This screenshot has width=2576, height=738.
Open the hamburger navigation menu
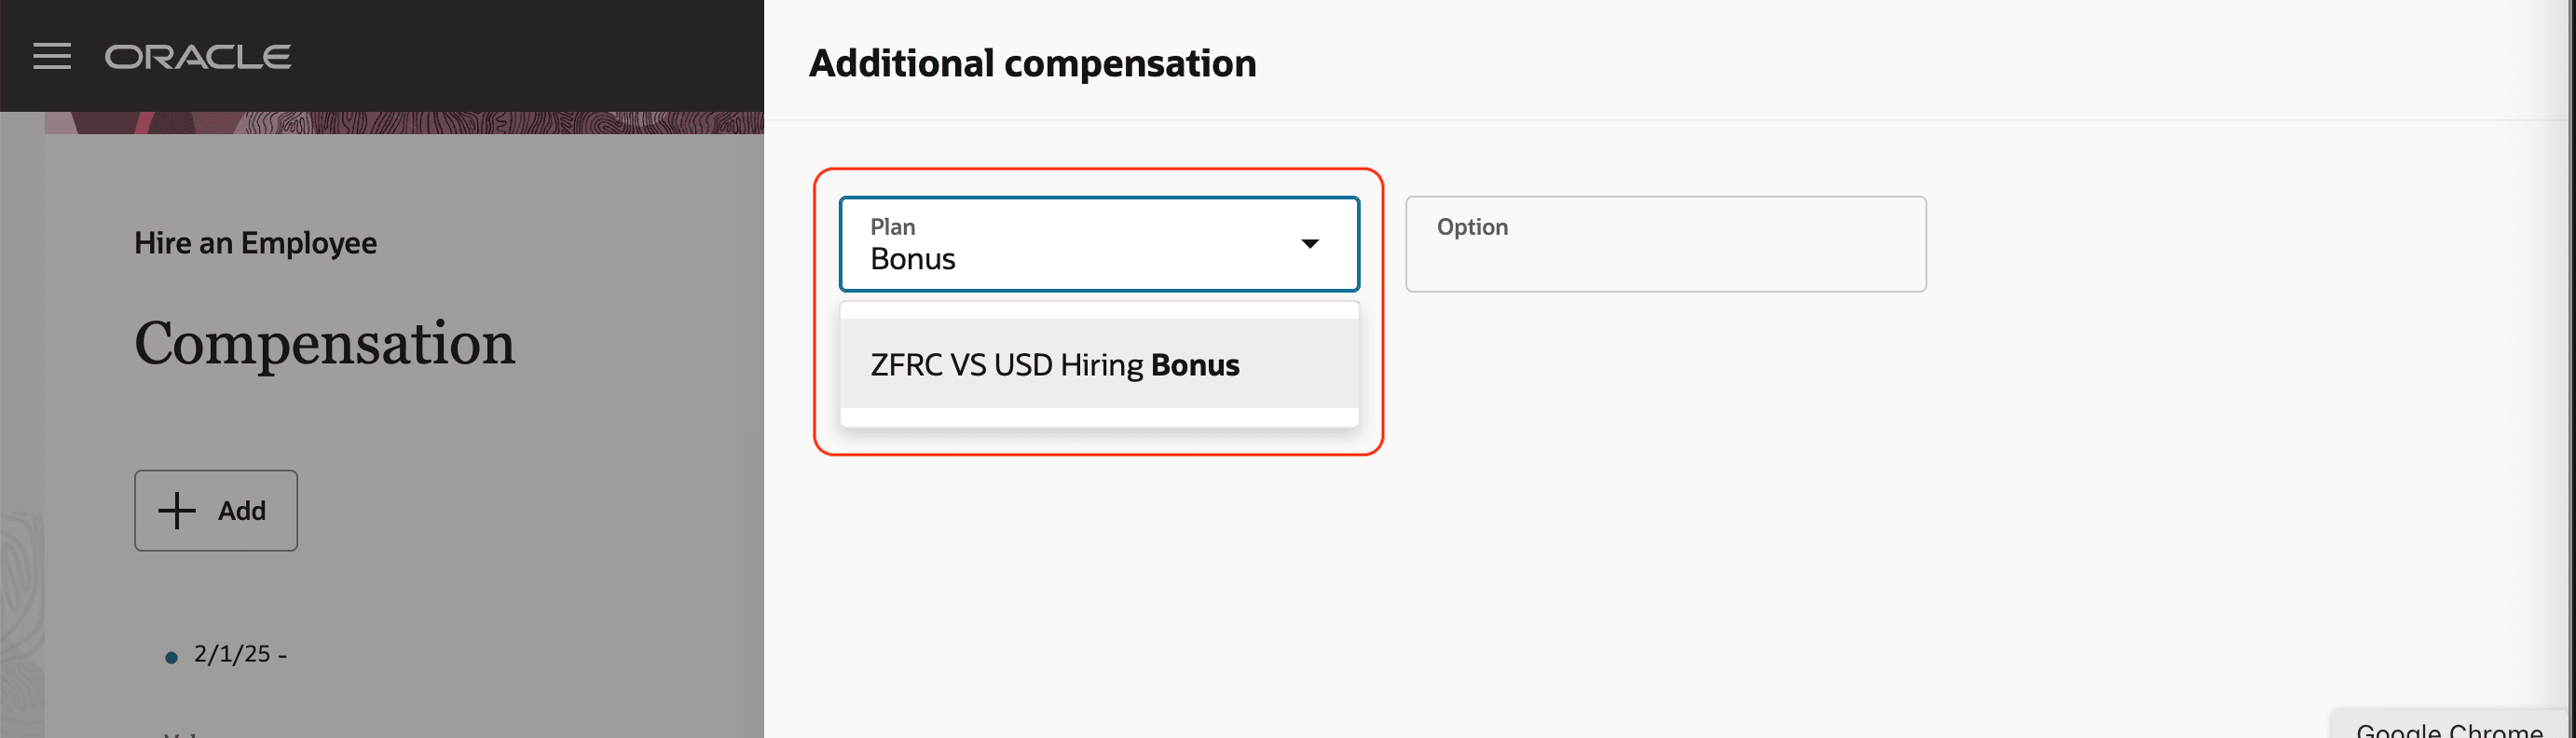click(52, 57)
